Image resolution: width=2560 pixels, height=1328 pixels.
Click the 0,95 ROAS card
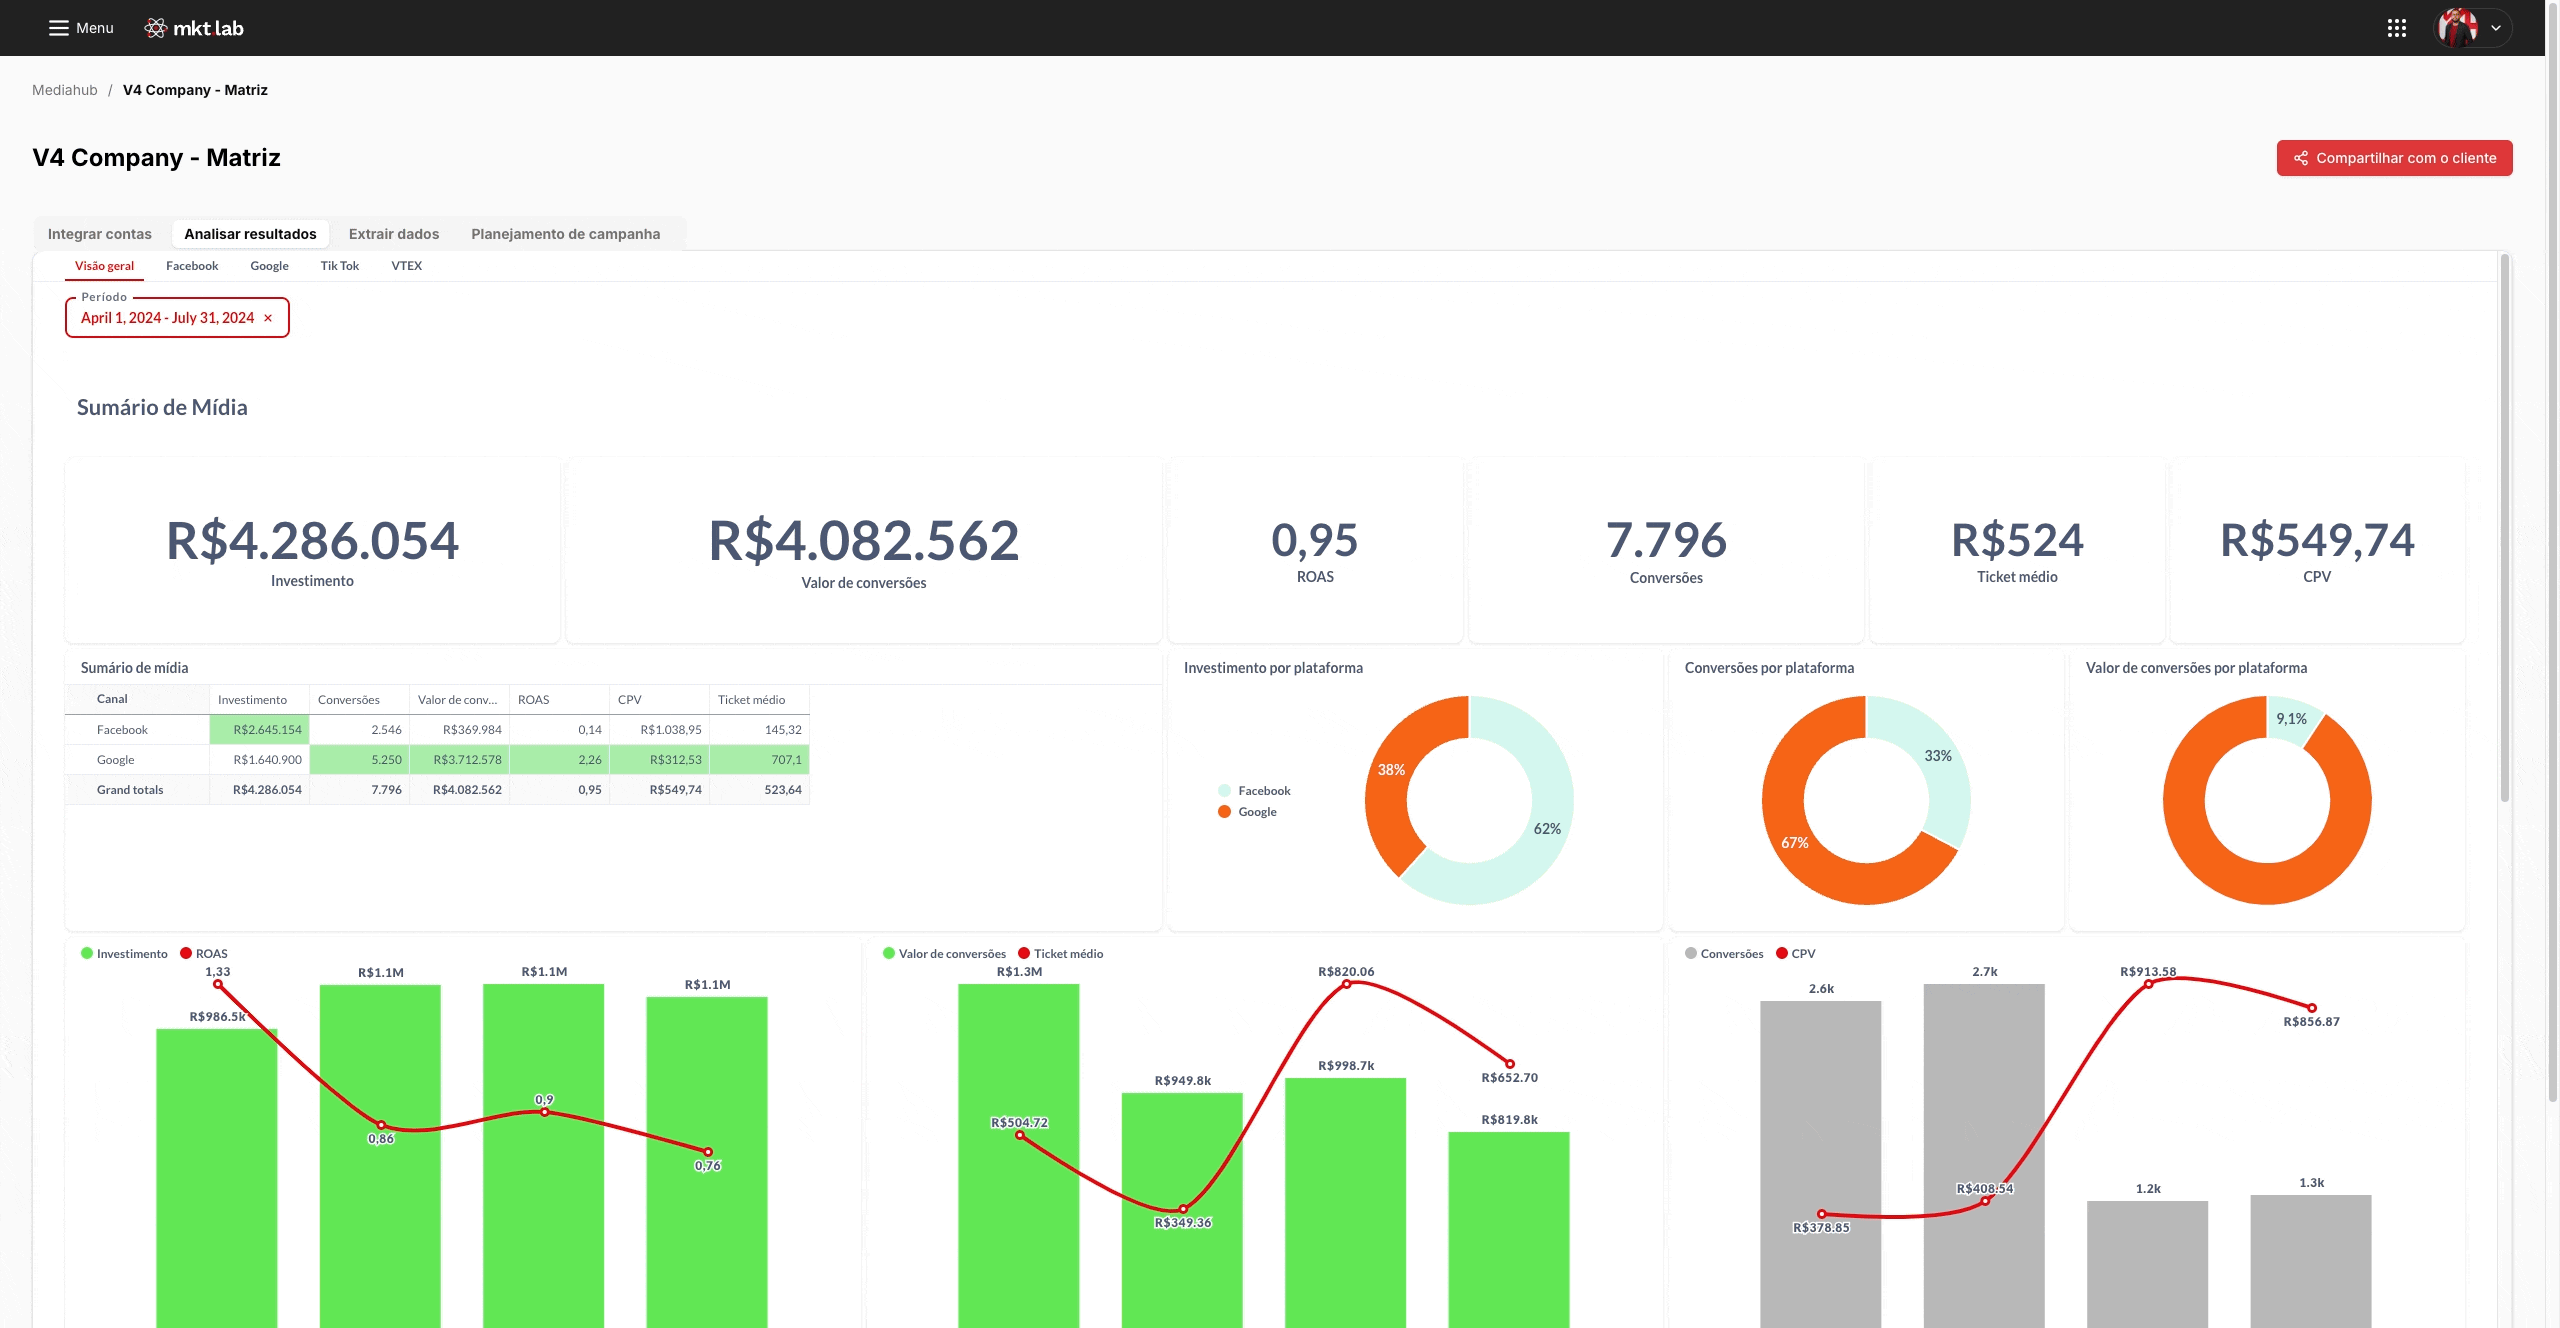pos(1315,550)
